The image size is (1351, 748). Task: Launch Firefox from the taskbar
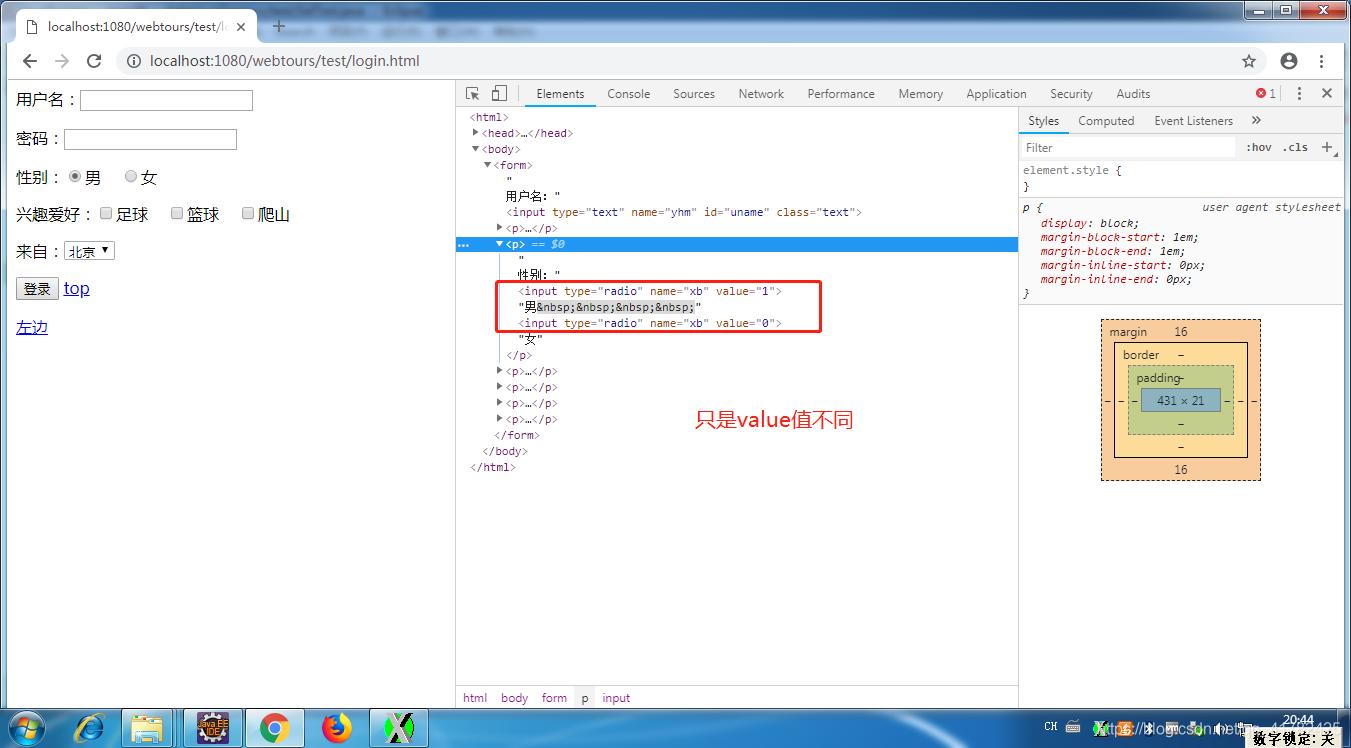pyautogui.click(x=337, y=728)
